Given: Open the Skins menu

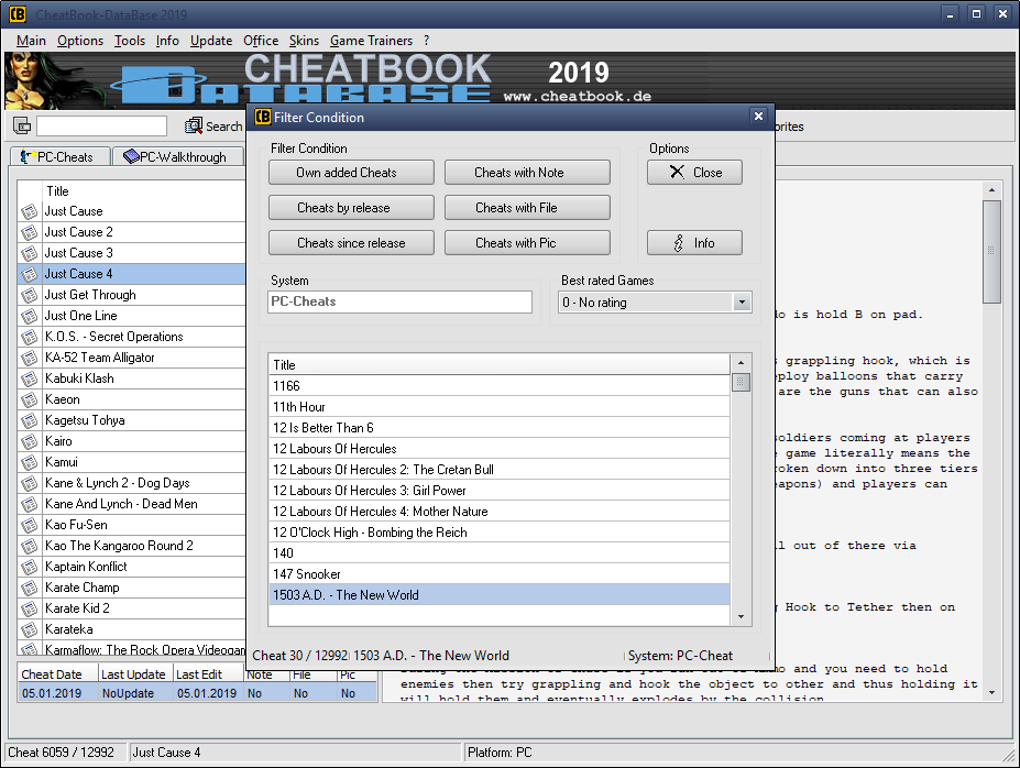Looking at the screenshot, I should [304, 40].
